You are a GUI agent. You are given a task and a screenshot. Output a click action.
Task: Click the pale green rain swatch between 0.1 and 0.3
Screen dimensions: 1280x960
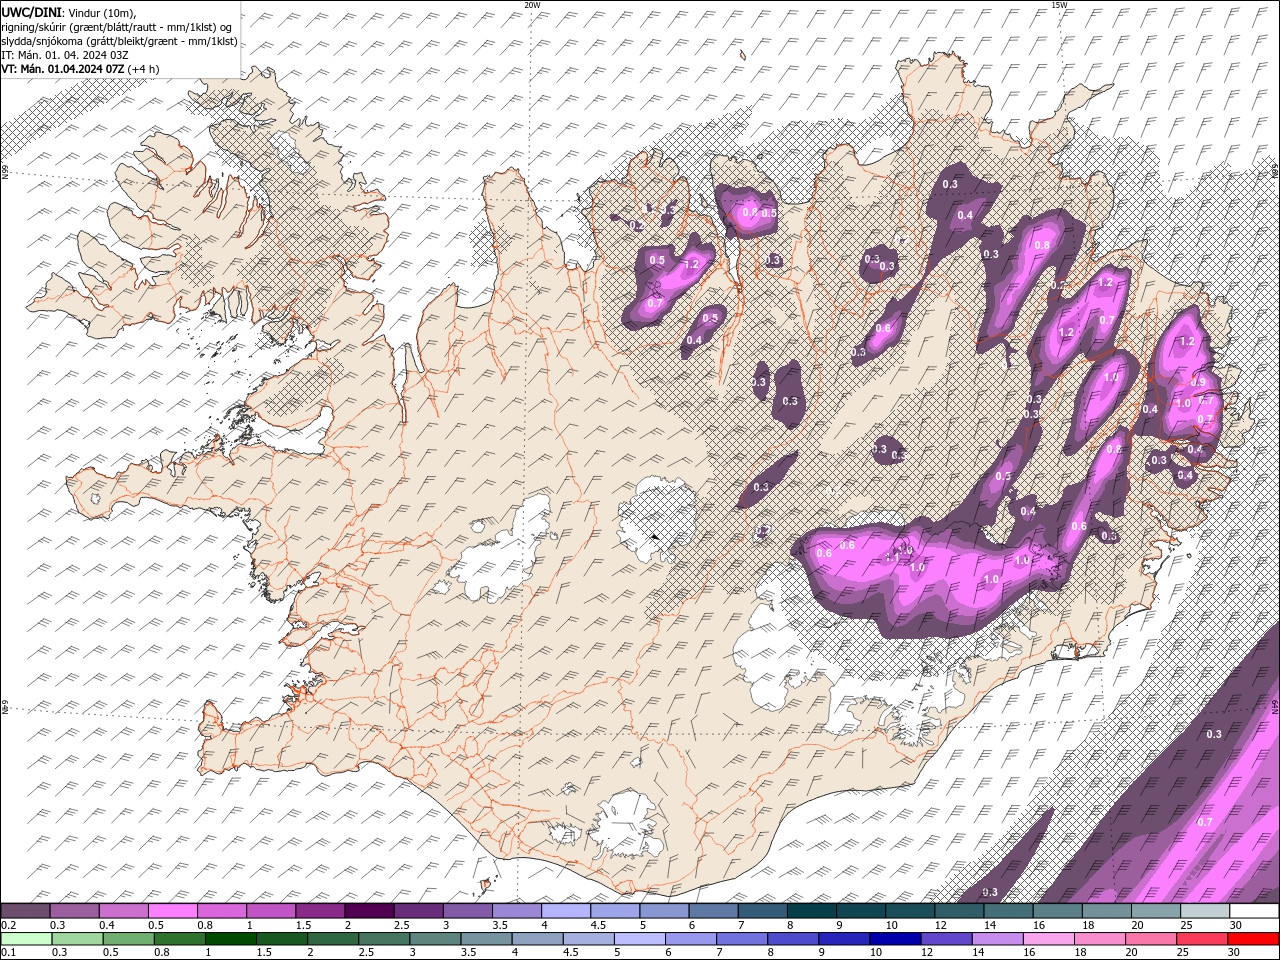coord(26,939)
